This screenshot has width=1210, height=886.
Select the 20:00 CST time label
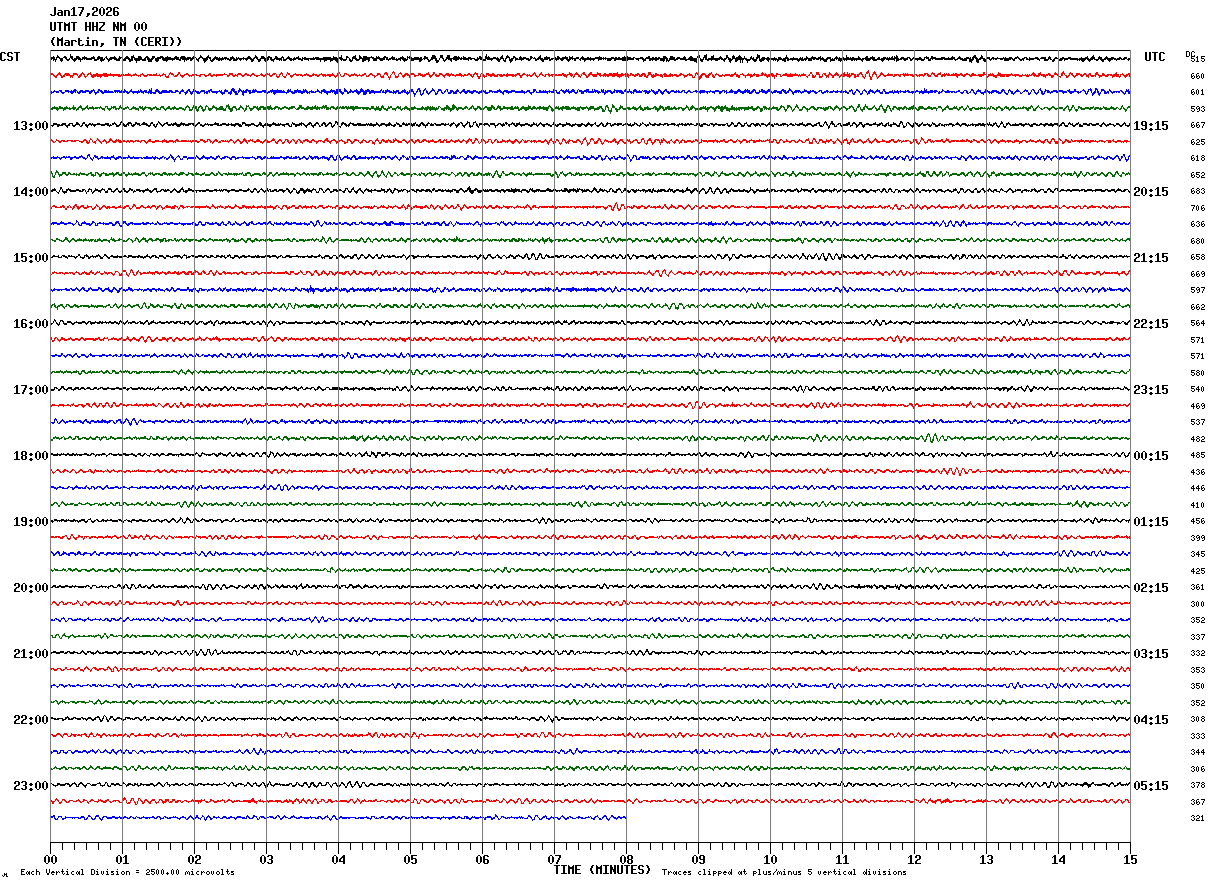tap(30, 588)
